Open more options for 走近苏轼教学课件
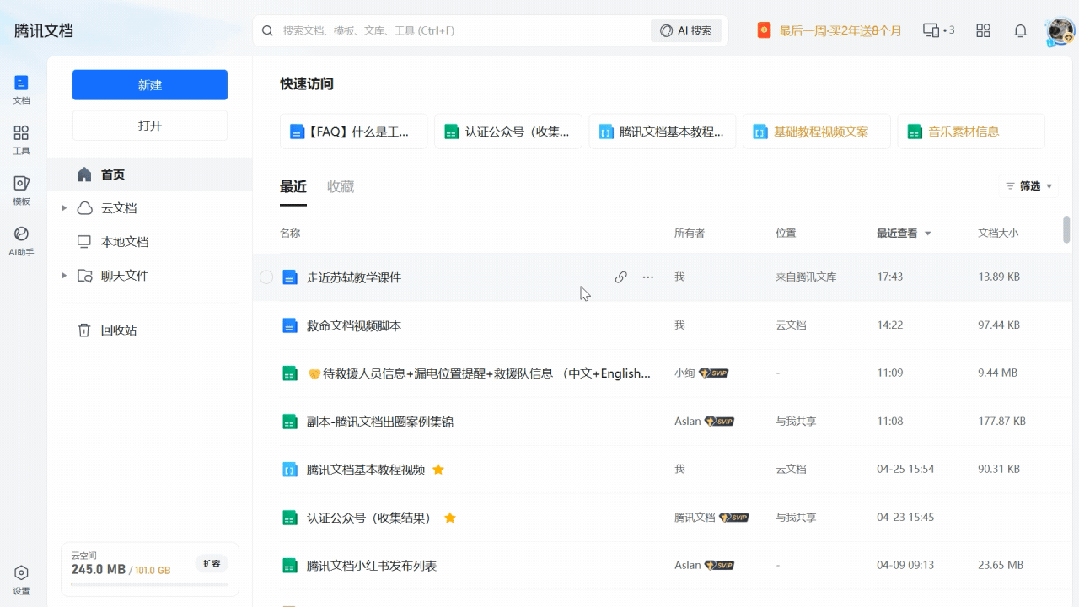 pos(647,277)
